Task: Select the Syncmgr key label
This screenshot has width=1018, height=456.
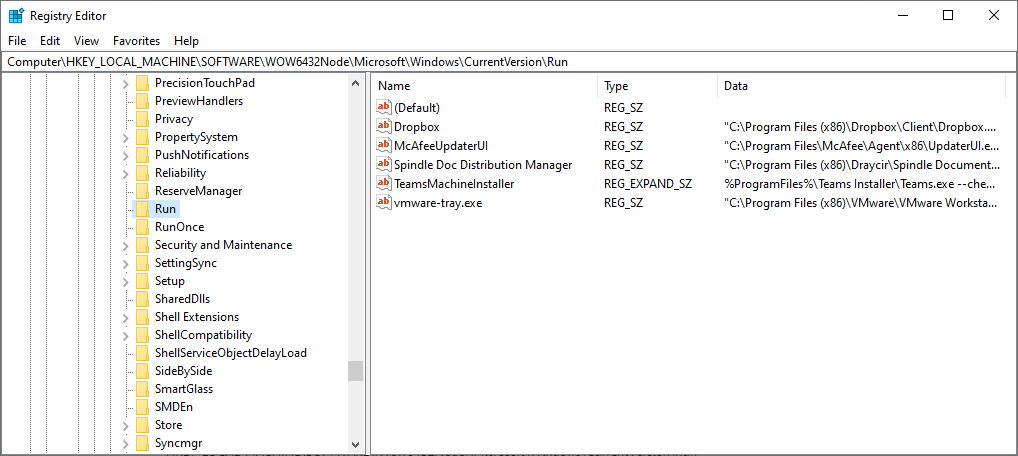Action: [x=179, y=443]
